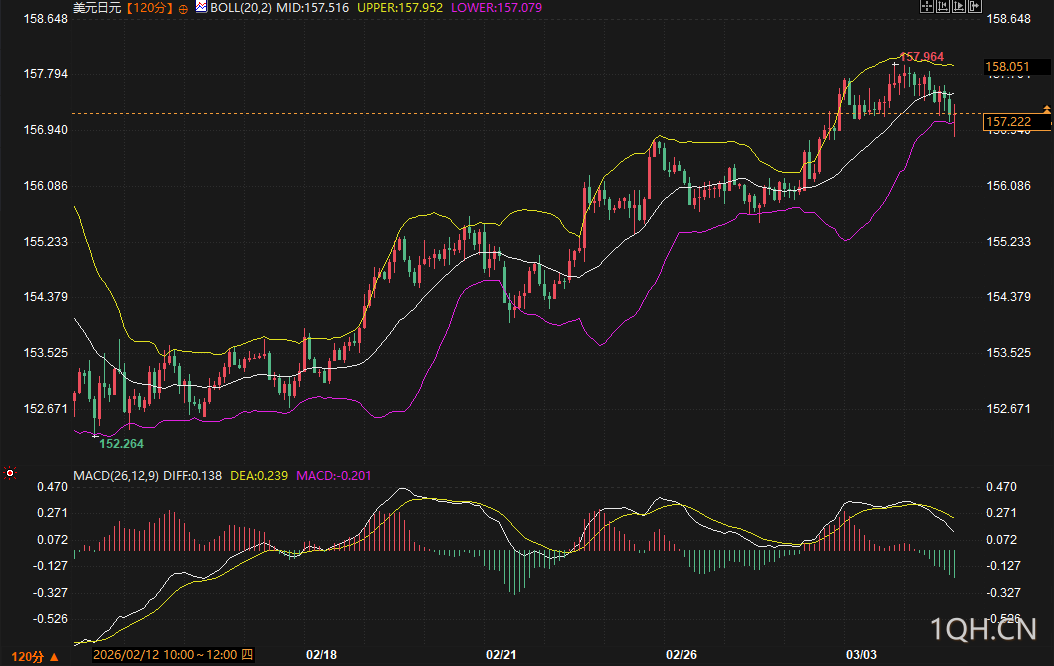The width and height of the screenshot is (1054, 666).
Task: Click the red sun-shaped marker left of MACD
Action: pyautogui.click(x=10, y=472)
